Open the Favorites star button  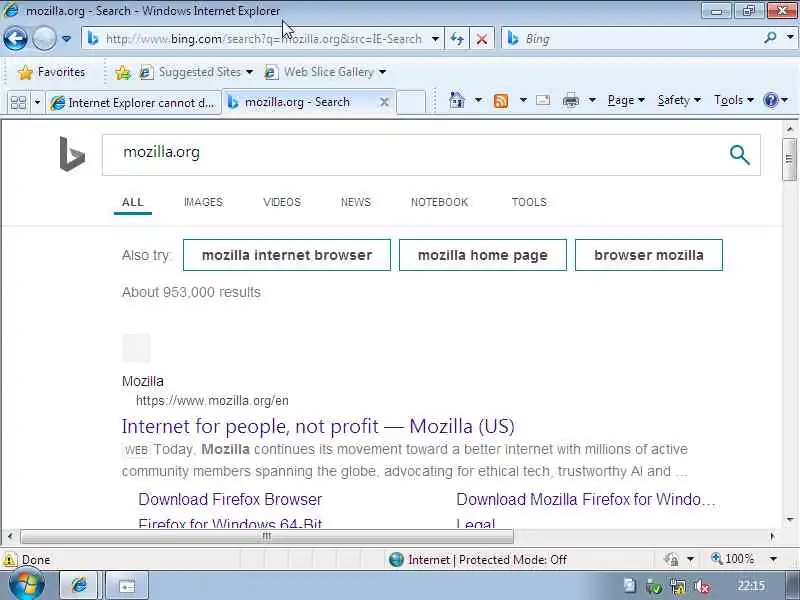(51, 72)
